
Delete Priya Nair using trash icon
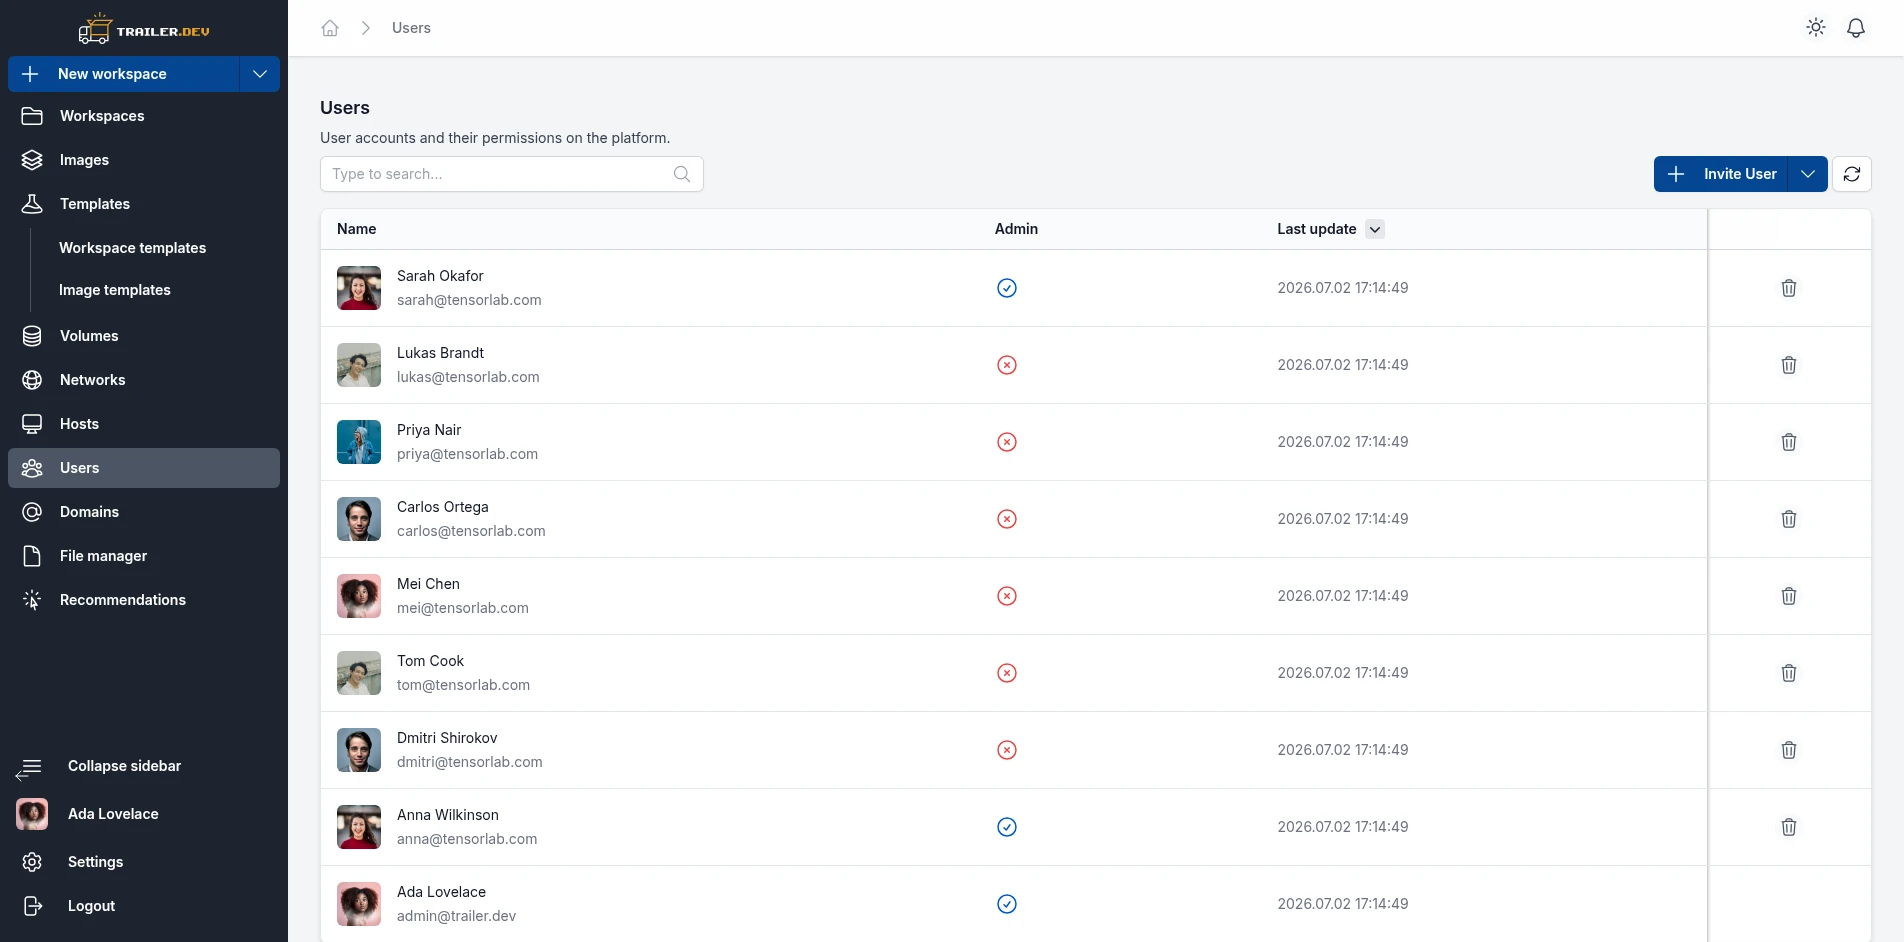[1789, 442]
